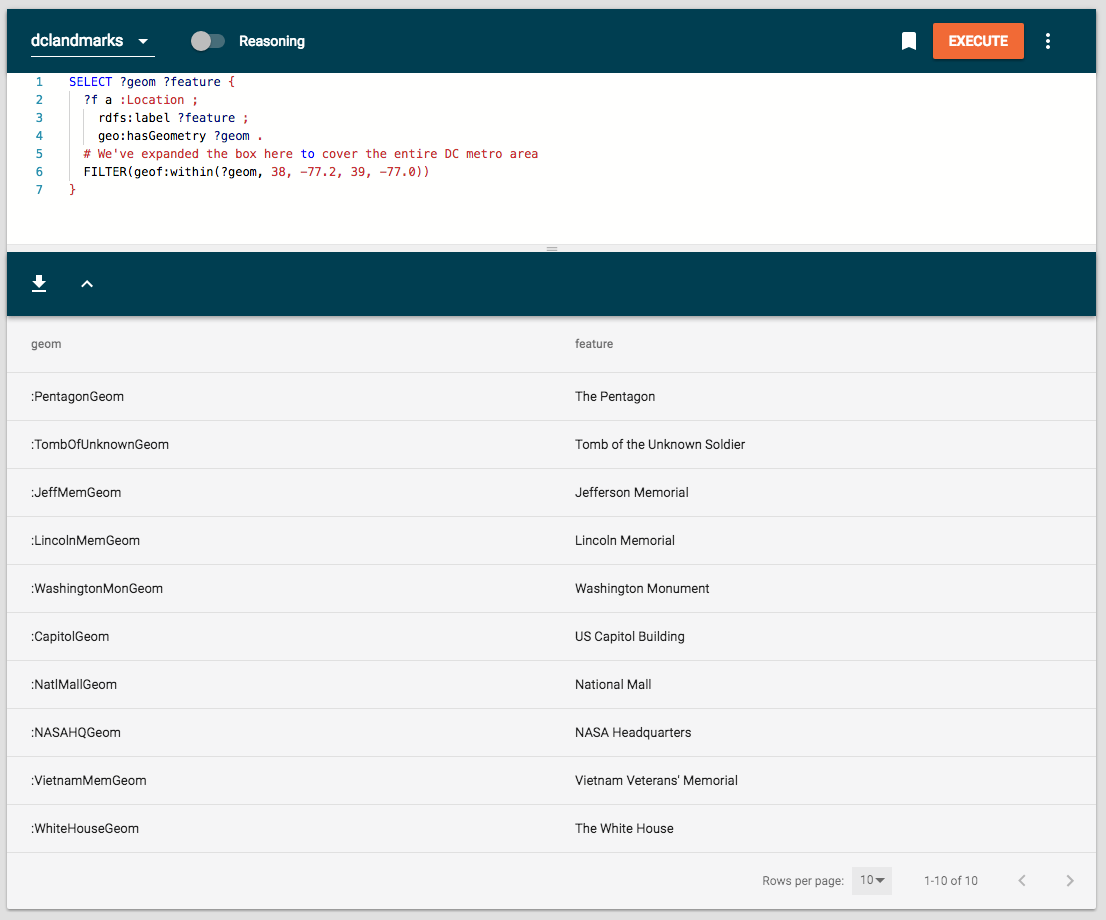Click 'rdfs:label ?feature' query line
The height and width of the screenshot is (920, 1106).
[x=173, y=118]
